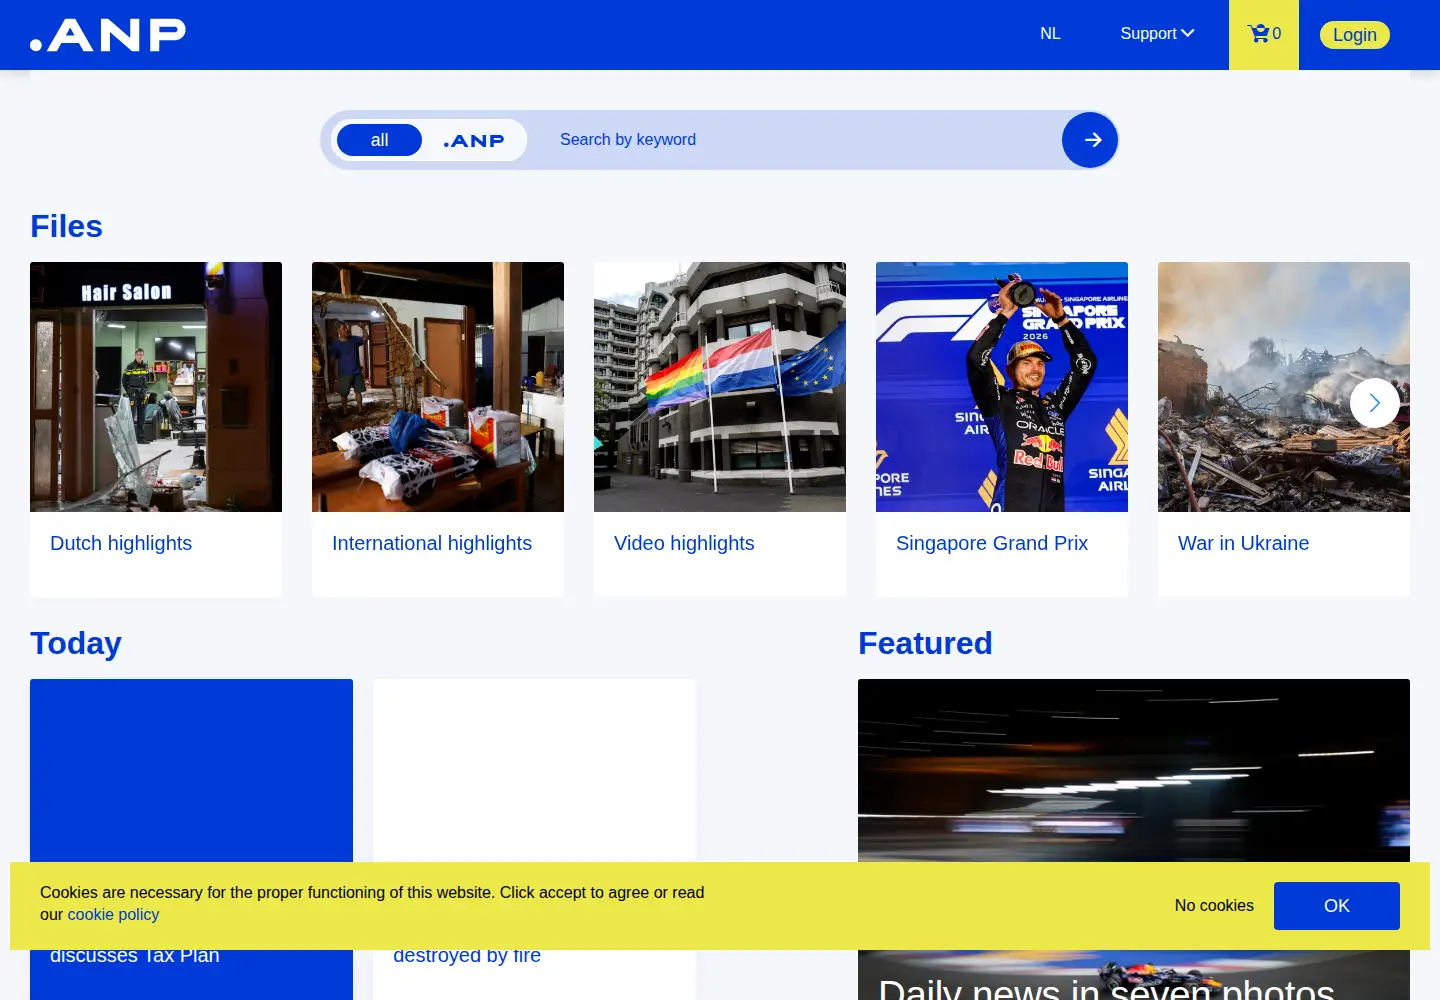Open Video highlights flags thumbnail
Screen dimensions: 1440x1000
(x=720, y=387)
